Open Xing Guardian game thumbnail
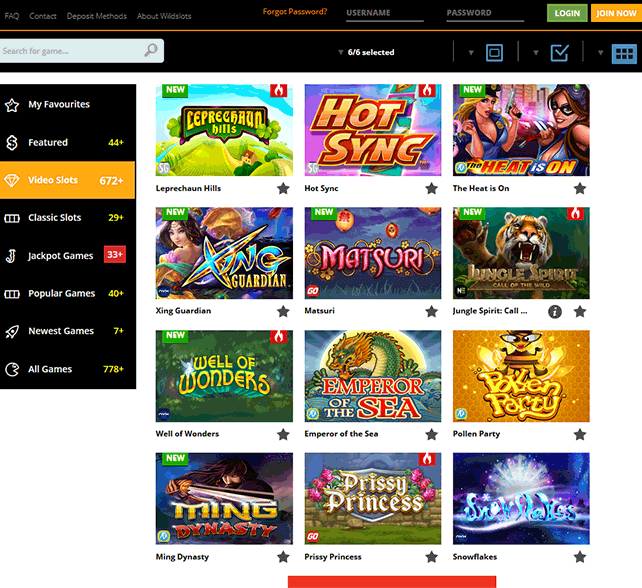The height and width of the screenshot is (588, 642). click(x=224, y=253)
